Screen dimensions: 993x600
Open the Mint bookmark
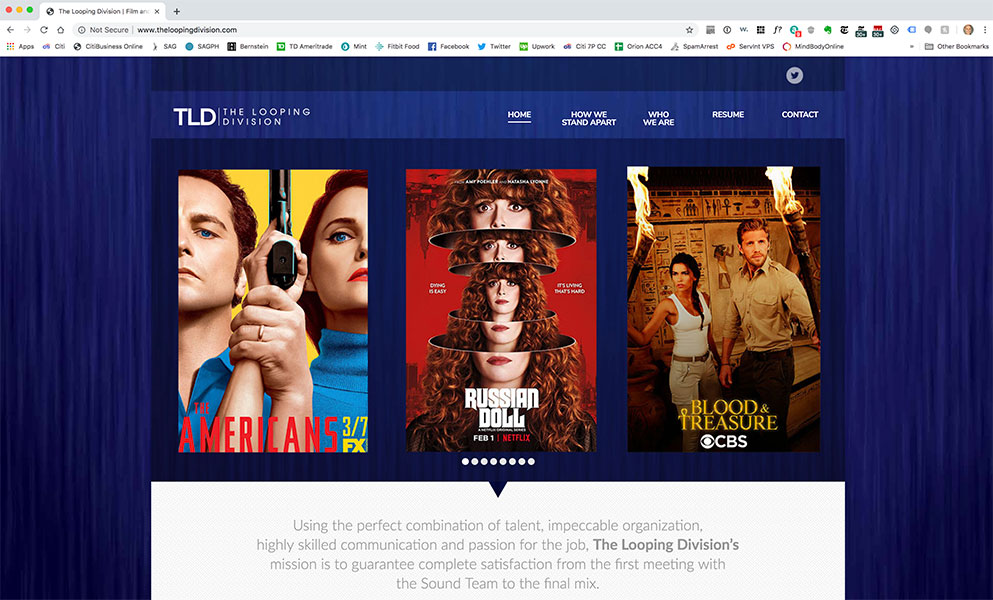pos(354,46)
